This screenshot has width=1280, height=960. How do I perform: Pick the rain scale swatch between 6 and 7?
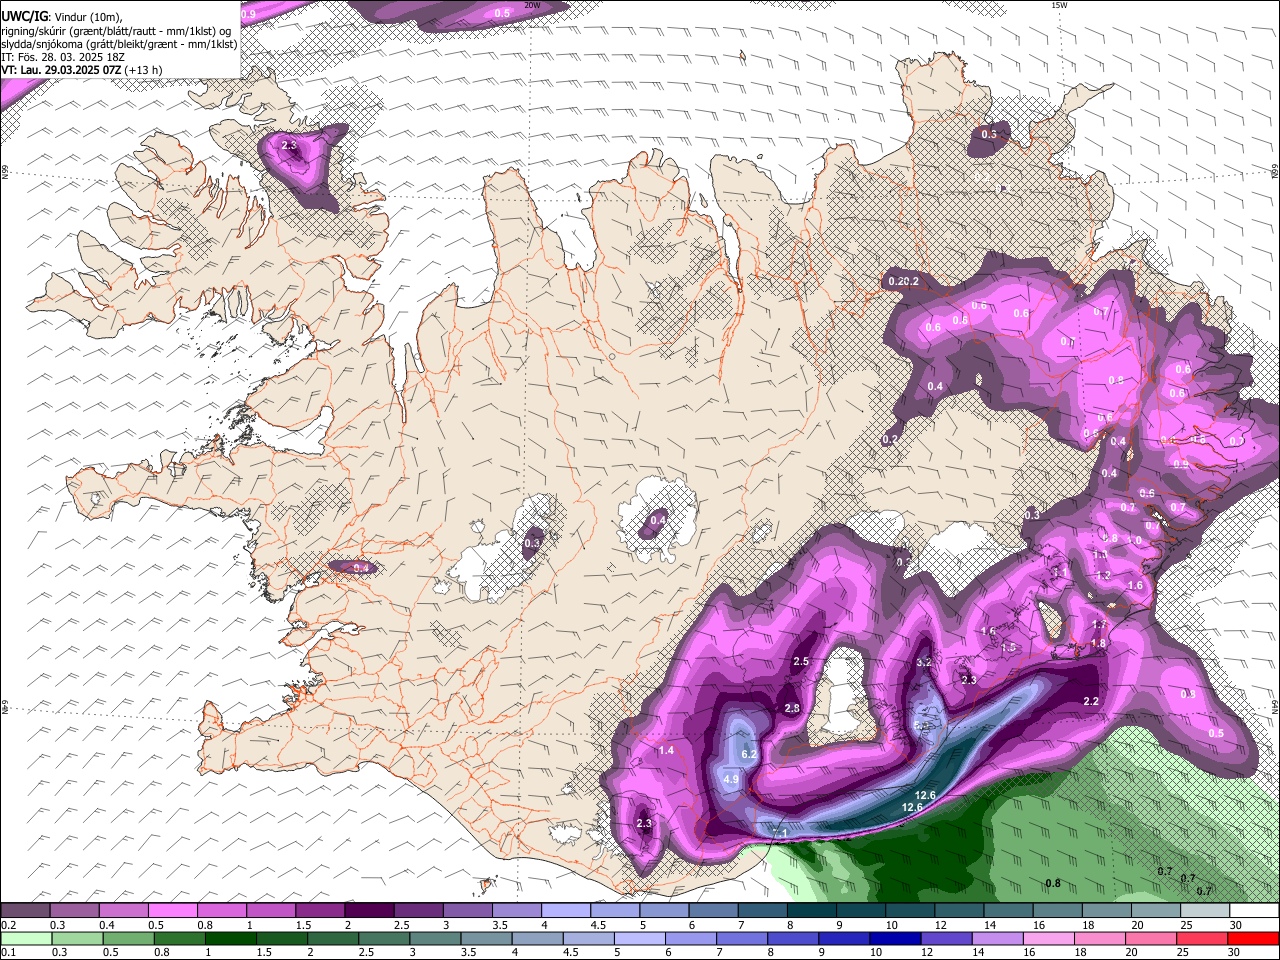(692, 938)
